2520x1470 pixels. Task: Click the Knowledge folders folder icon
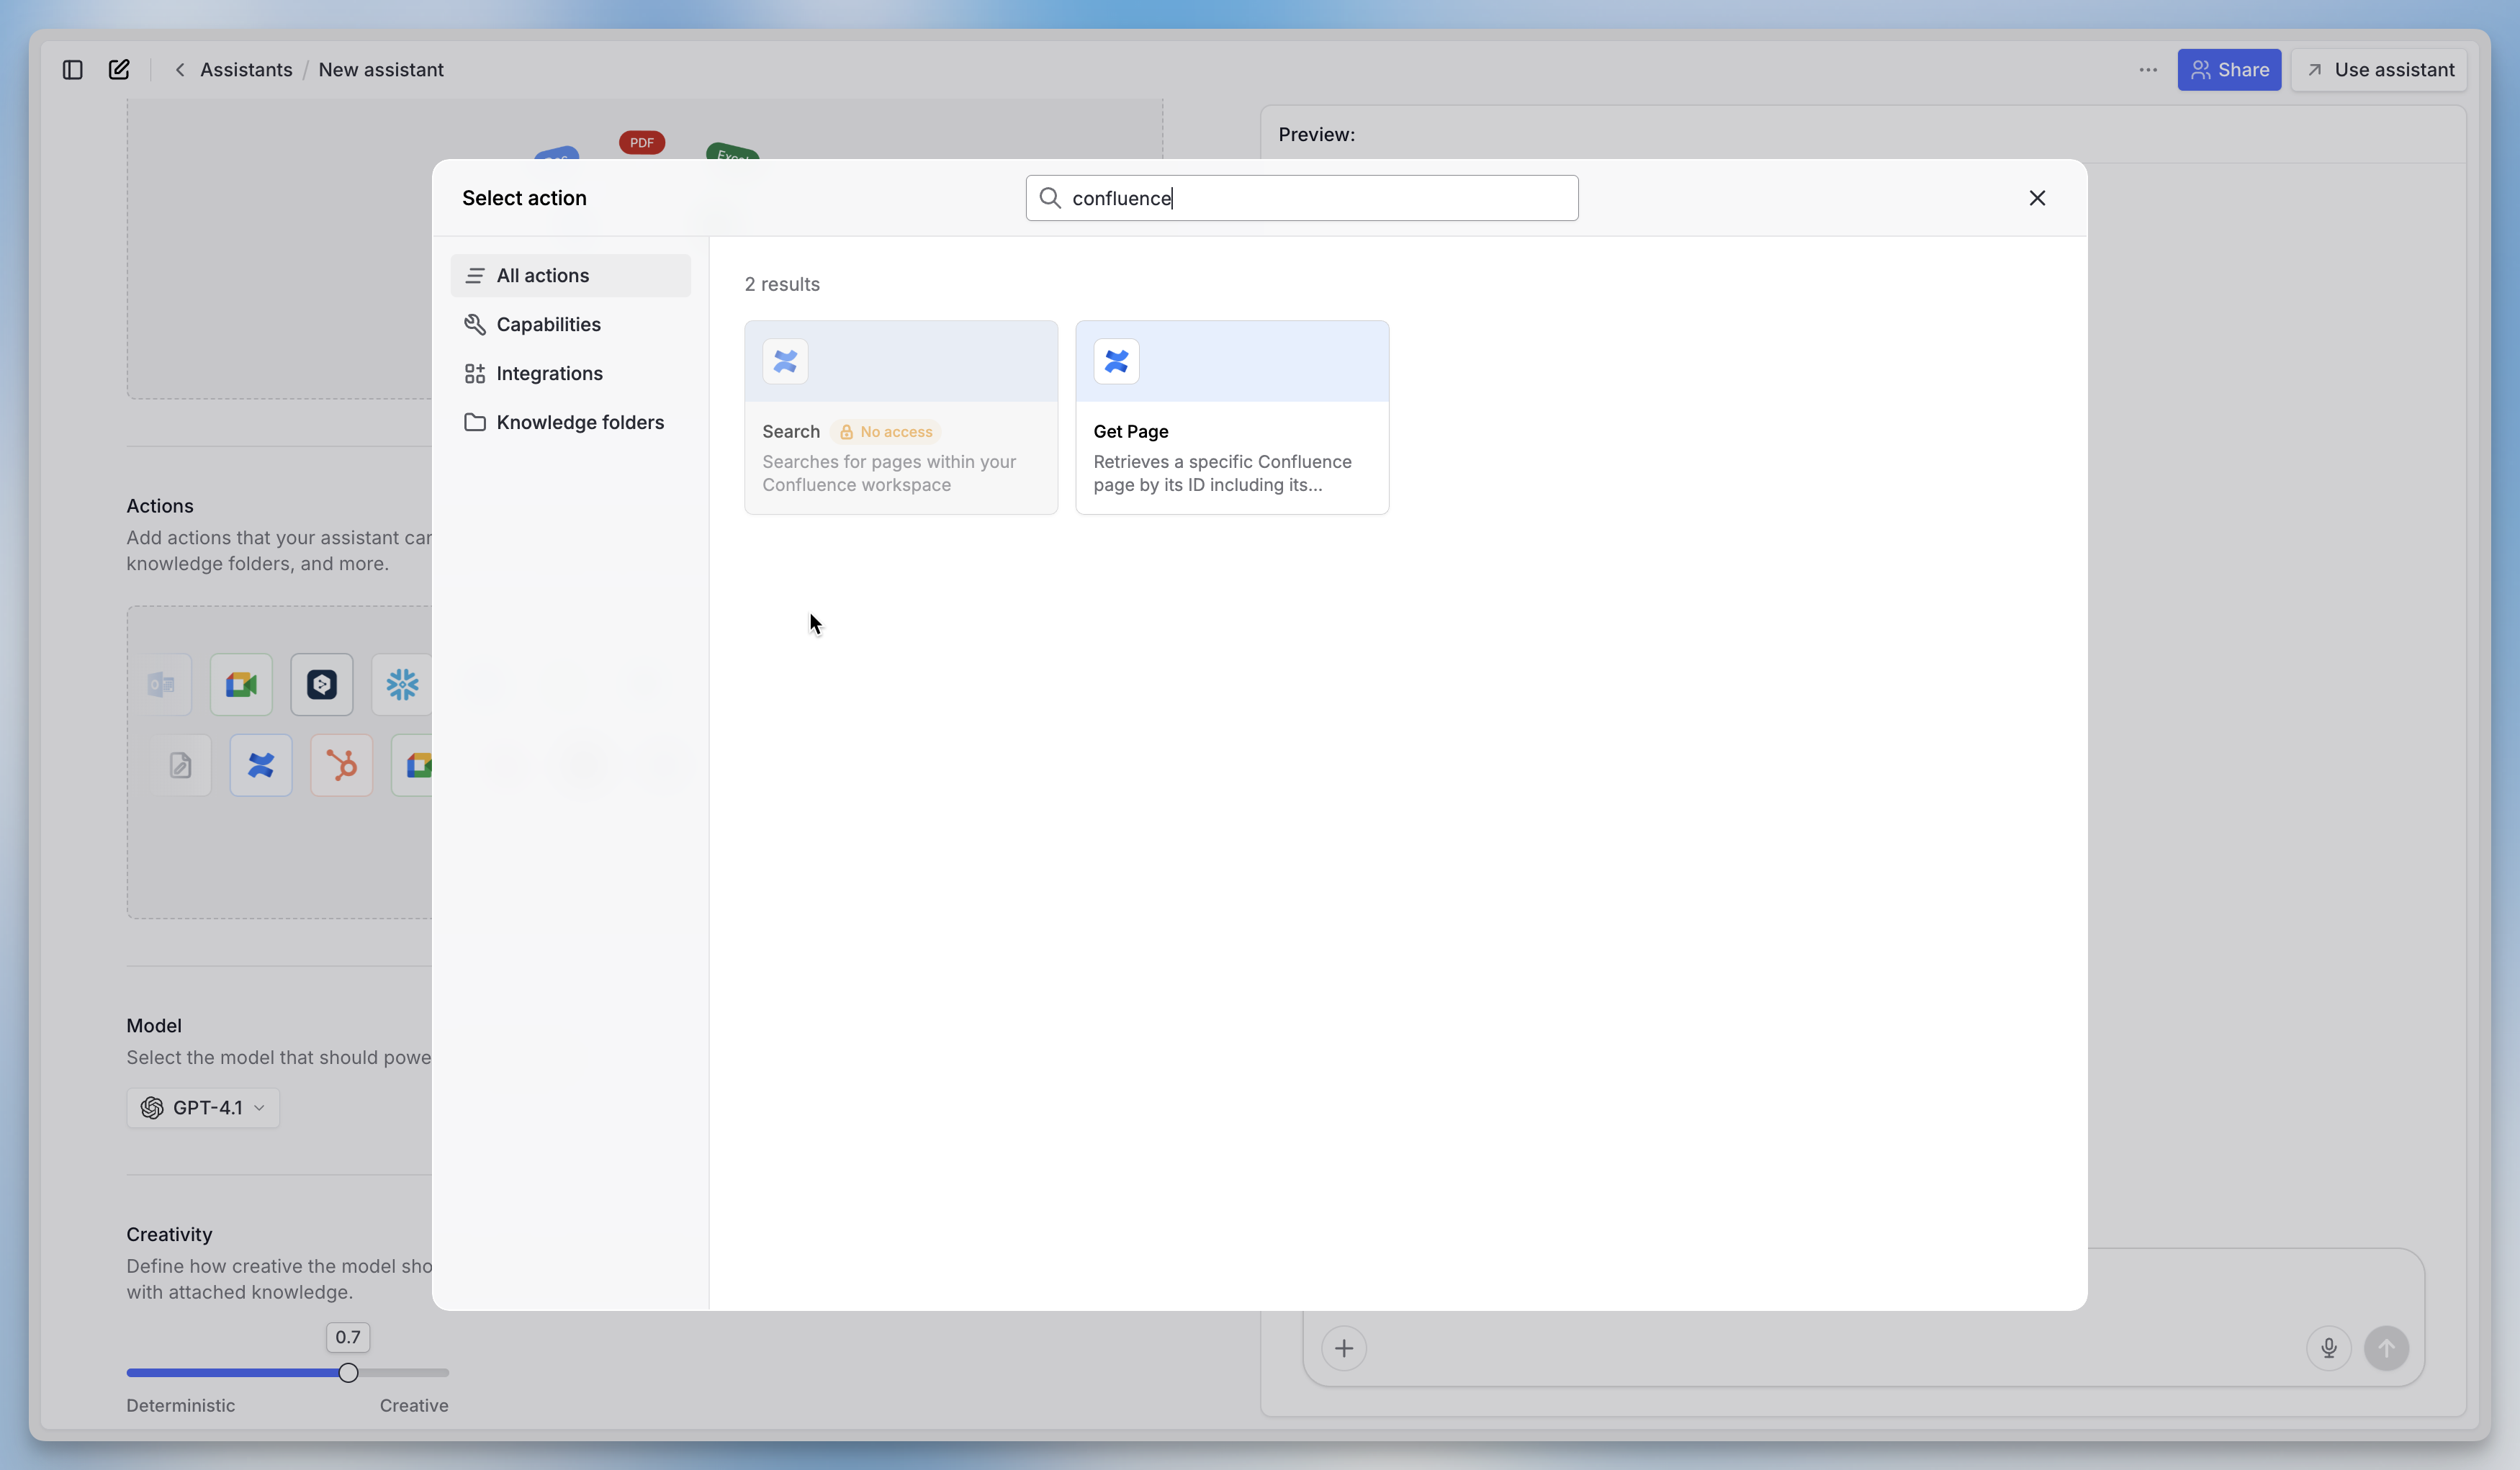475,423
